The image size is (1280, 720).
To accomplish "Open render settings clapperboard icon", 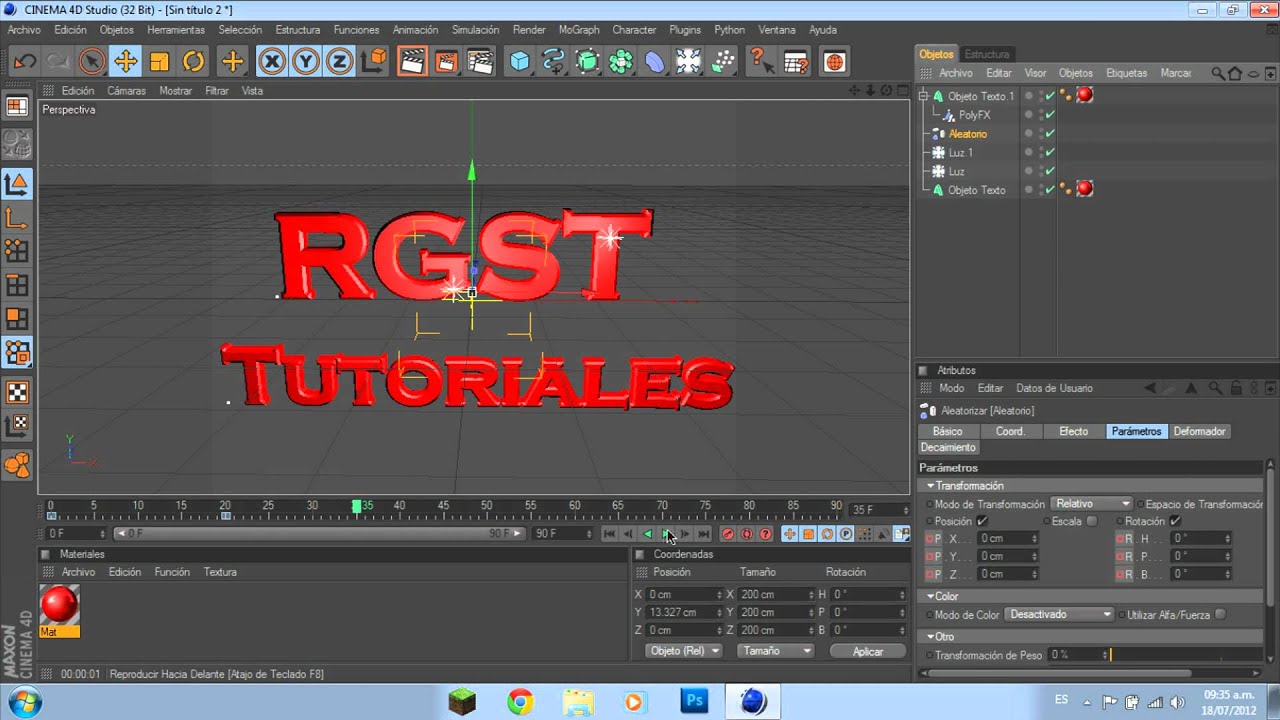I will click(480, 62).
